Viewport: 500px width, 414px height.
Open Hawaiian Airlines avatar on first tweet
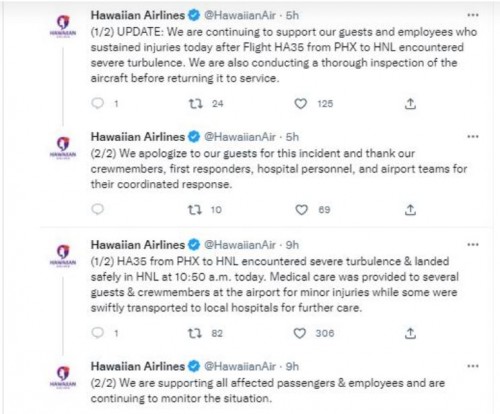63,26
